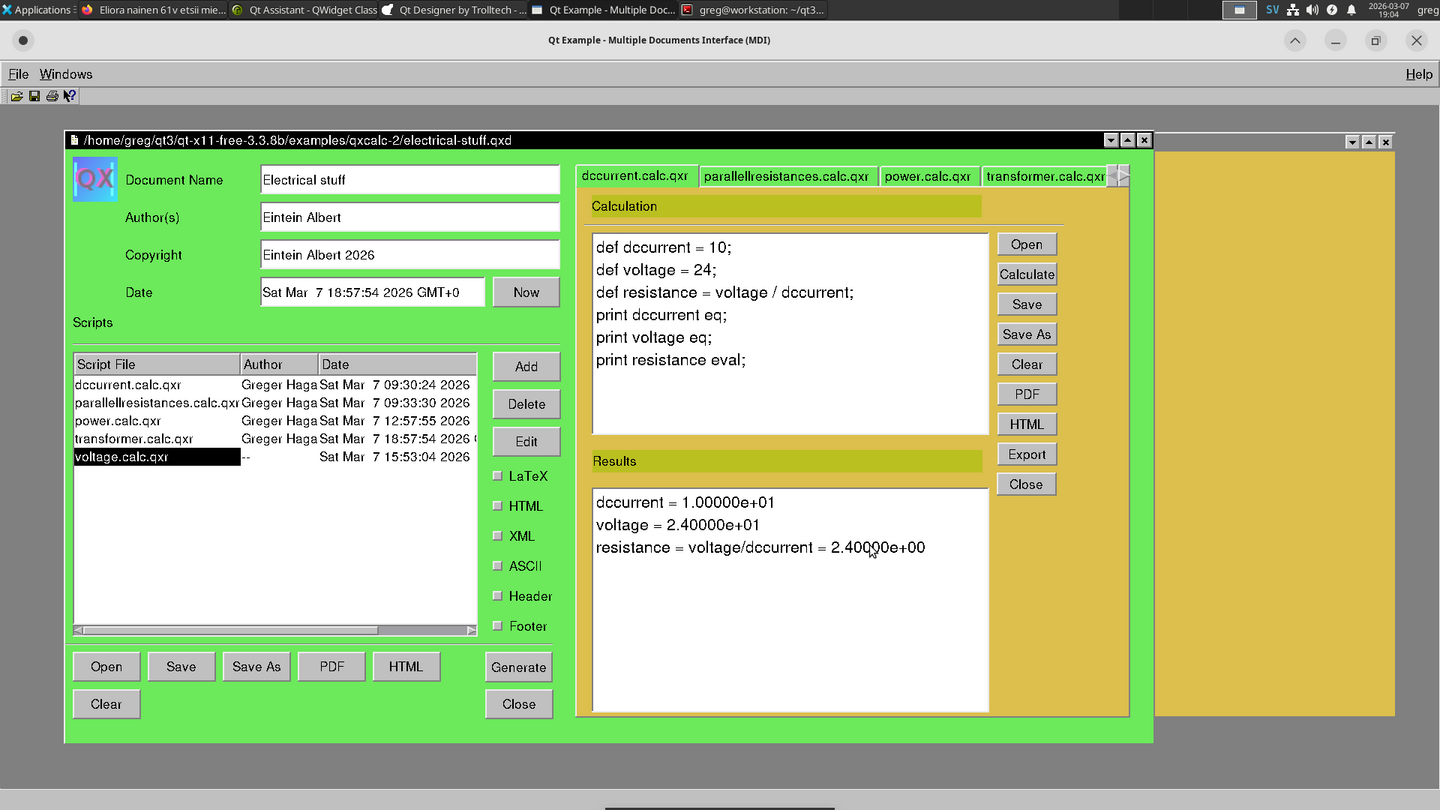Click the Document Name text field
This screenshot has width=1440, height=810.
pyautogui.click(x=409, y=180)
